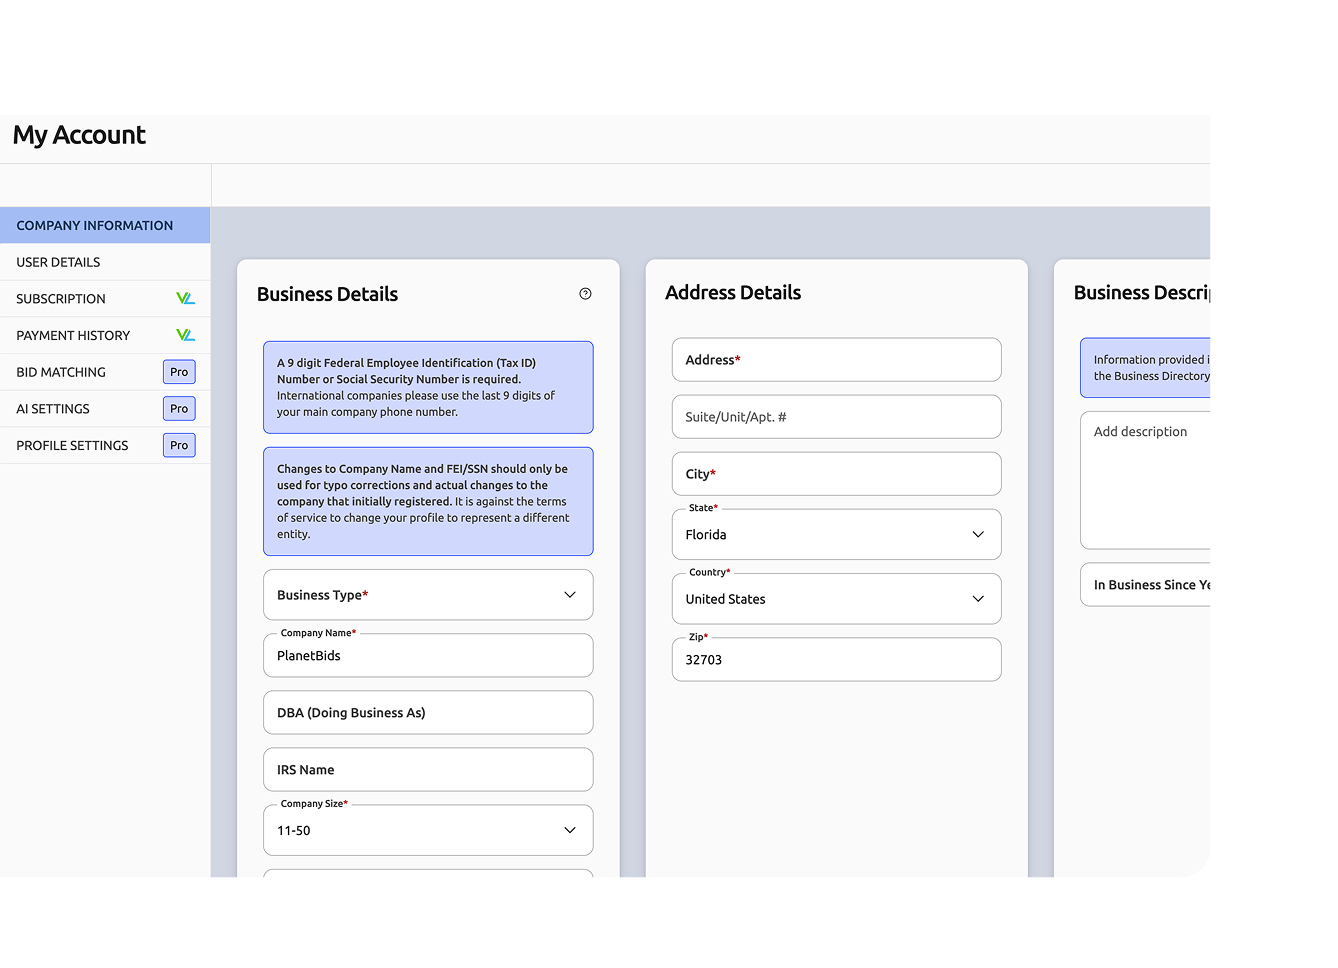Expand the Business Type dropdown
Image resolution: width=1338 pixels, height=968 pixels.
[x=428, y=595]
